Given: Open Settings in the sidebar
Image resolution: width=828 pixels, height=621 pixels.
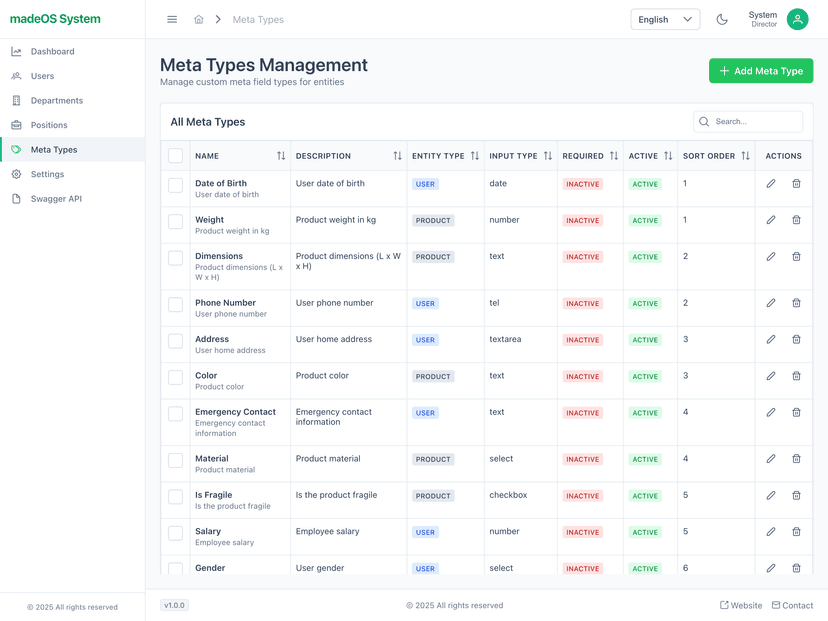Looking at the screenshot, I should (72, 174).
